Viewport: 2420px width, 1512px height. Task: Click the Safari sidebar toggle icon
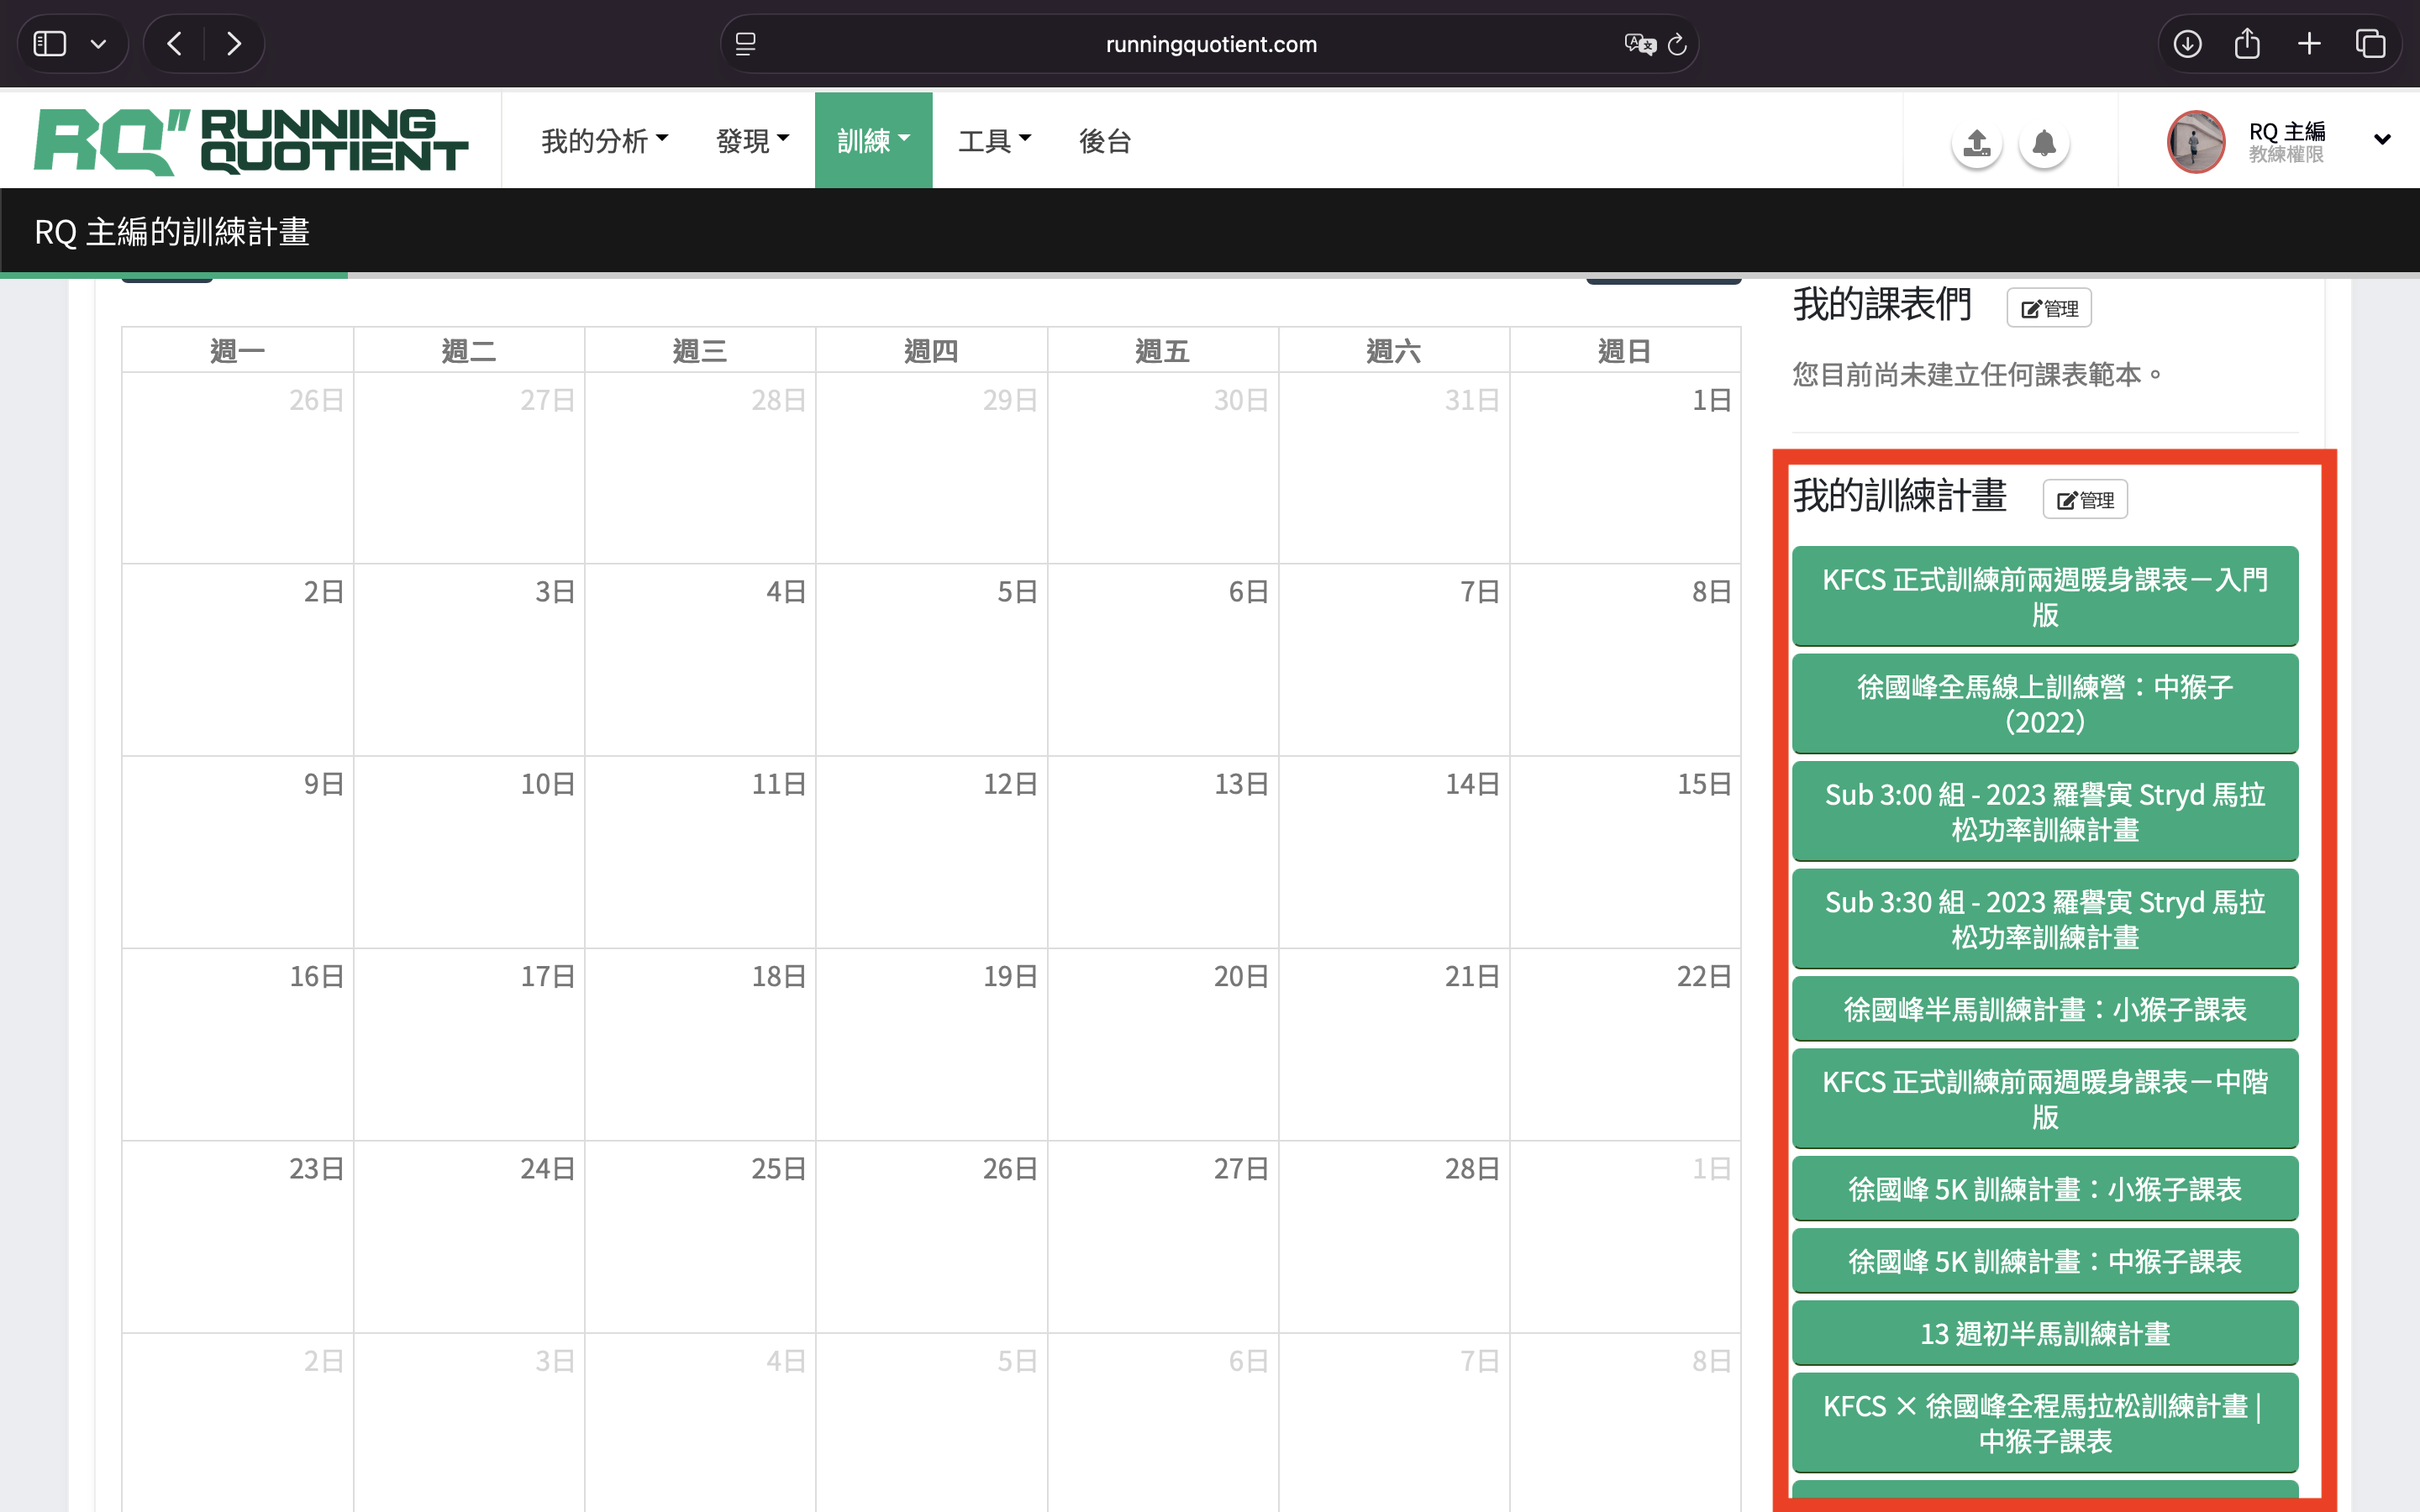click(50, 44)
